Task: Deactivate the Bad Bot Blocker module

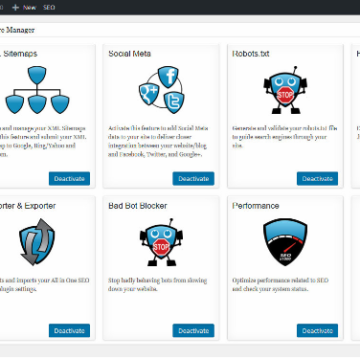Action: [x=193, y=331]
